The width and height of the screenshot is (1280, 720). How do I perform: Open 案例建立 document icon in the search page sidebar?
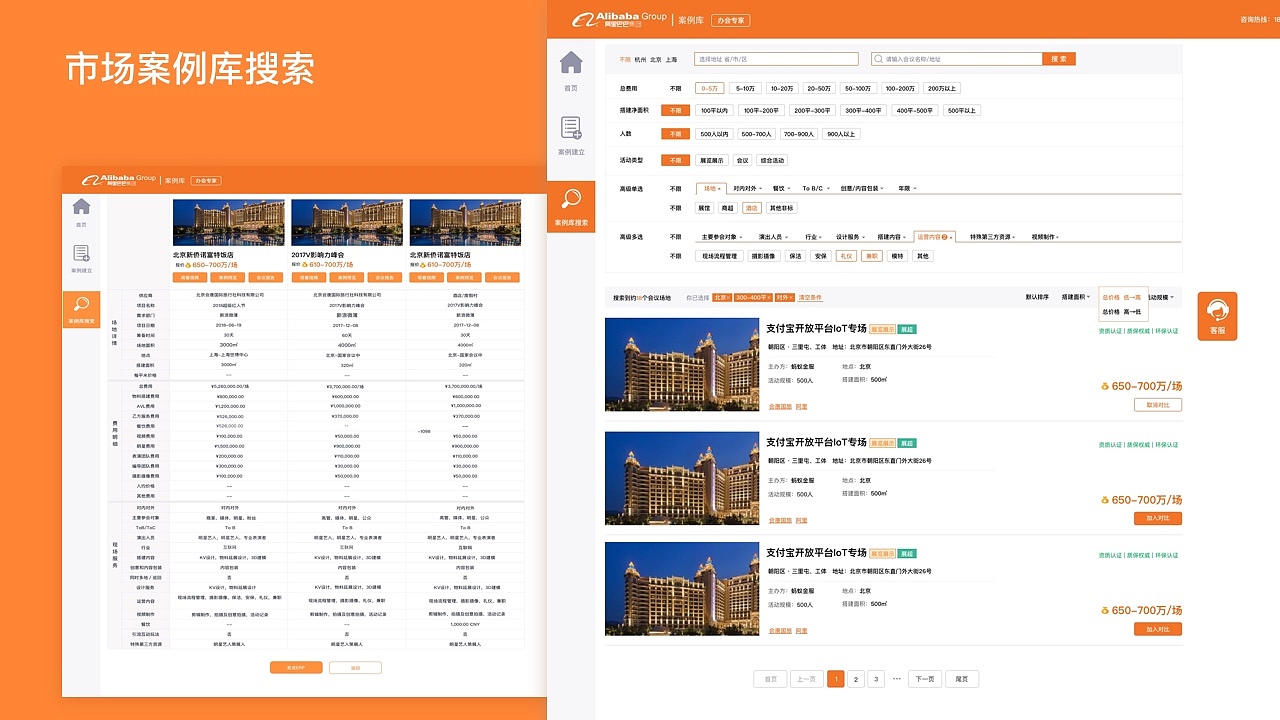[x=571, y=127]
